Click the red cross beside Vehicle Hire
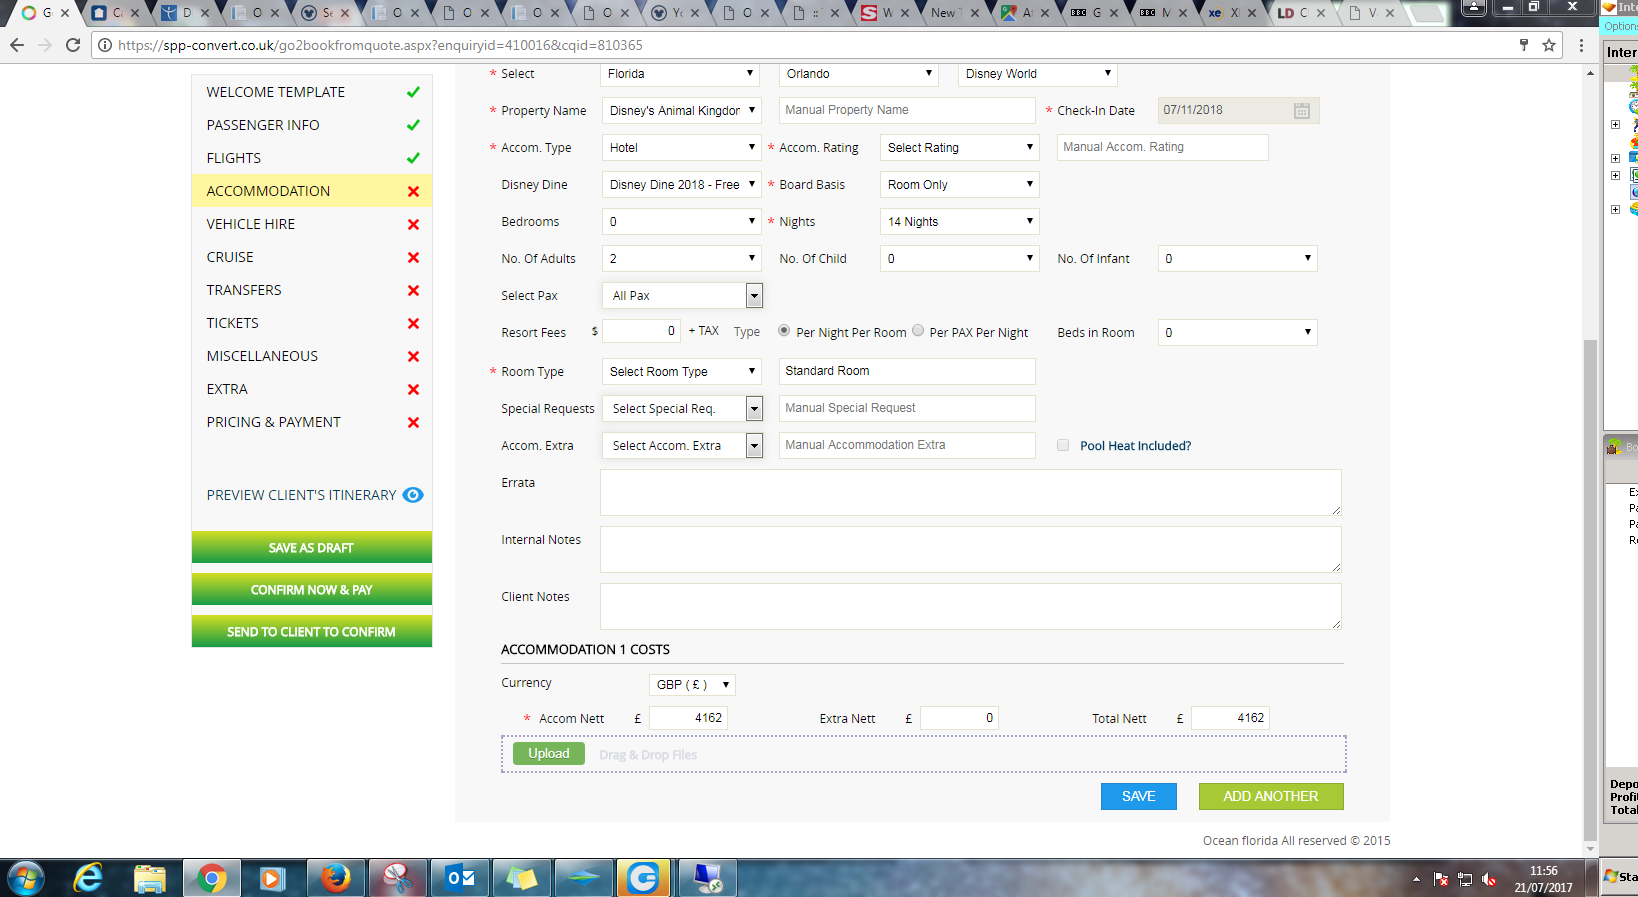Image resolution: width=1638 pixels, height=897 pixels. click(x=413, y=224)
